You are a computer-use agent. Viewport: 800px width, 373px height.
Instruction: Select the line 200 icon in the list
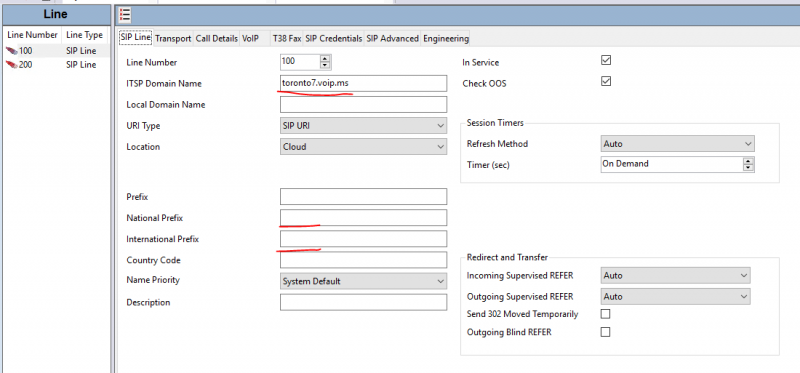pyautogui.click(x=11, y=65)
